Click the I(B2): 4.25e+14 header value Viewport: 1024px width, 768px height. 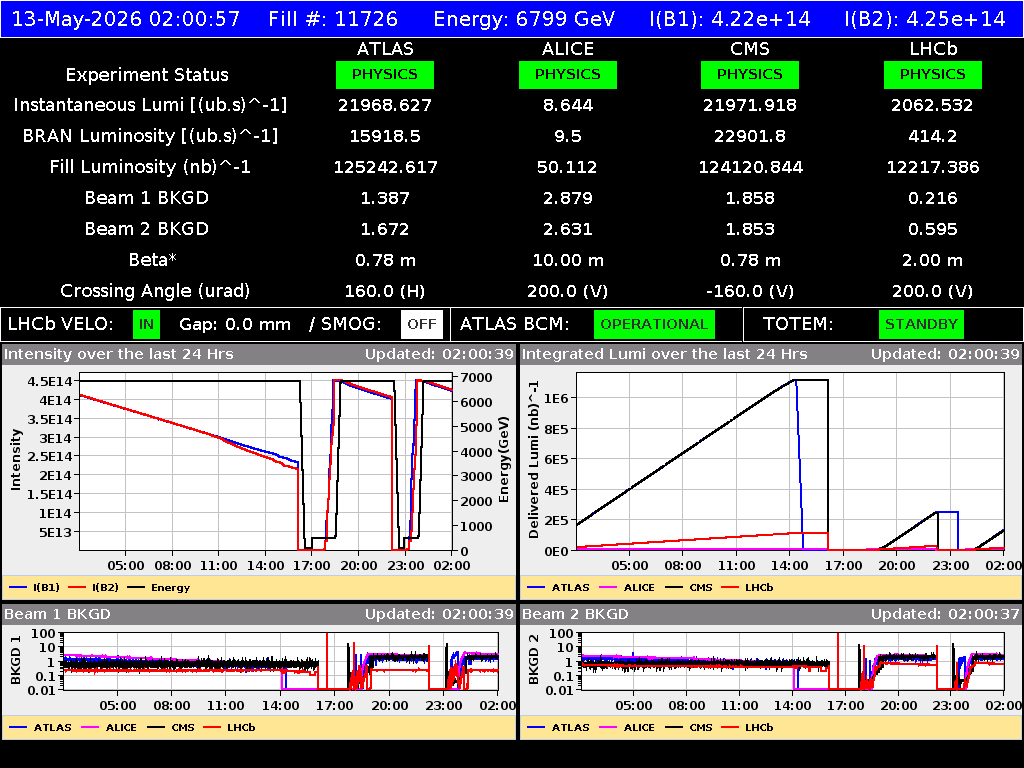click(925, 19)
